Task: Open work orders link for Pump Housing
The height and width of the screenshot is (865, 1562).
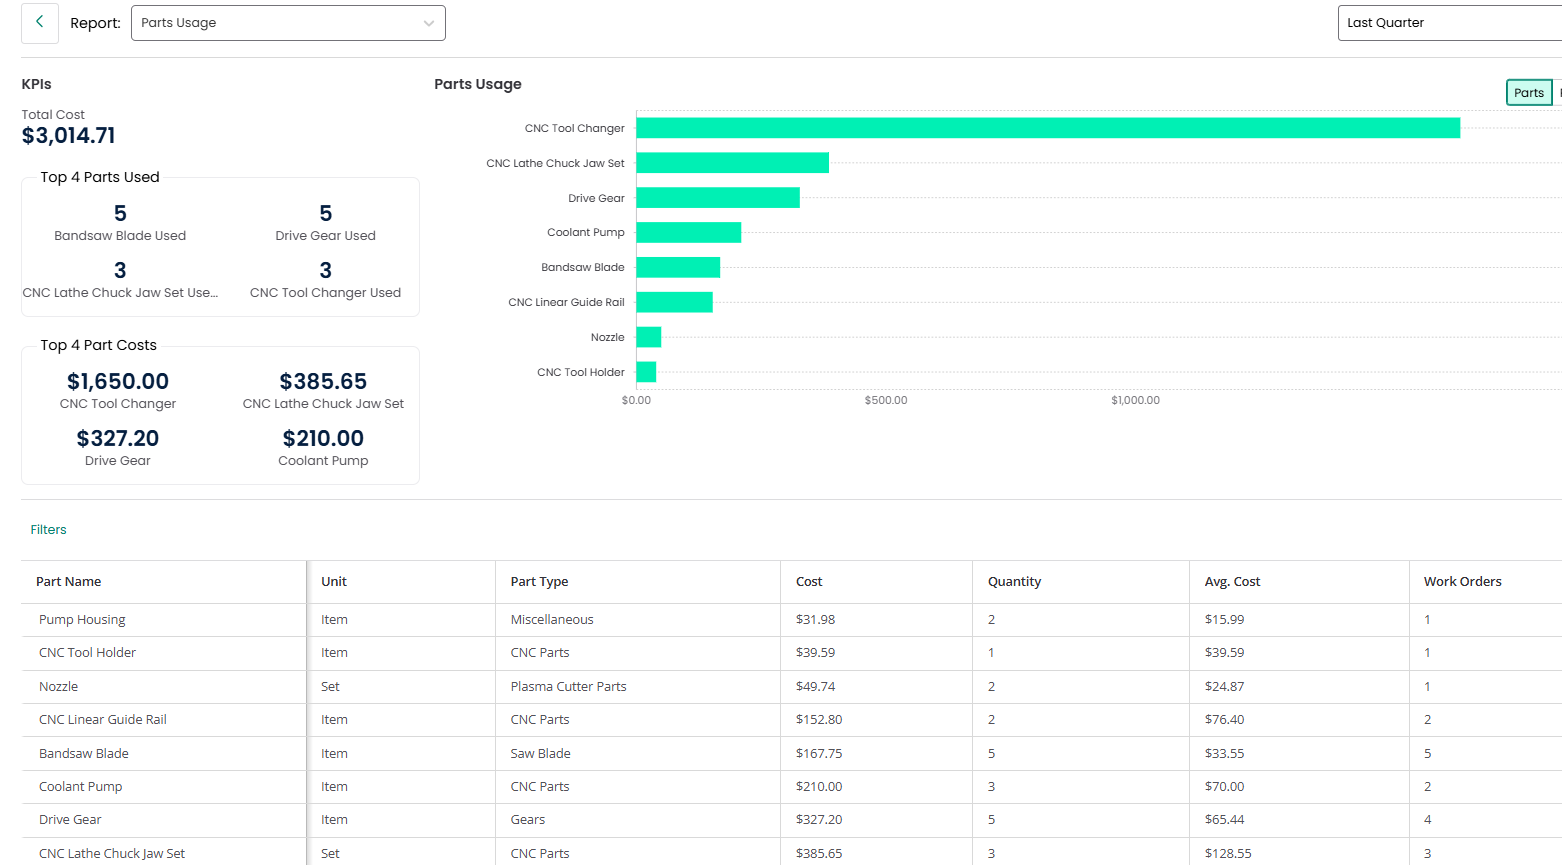Action: tap(1427, 620)
